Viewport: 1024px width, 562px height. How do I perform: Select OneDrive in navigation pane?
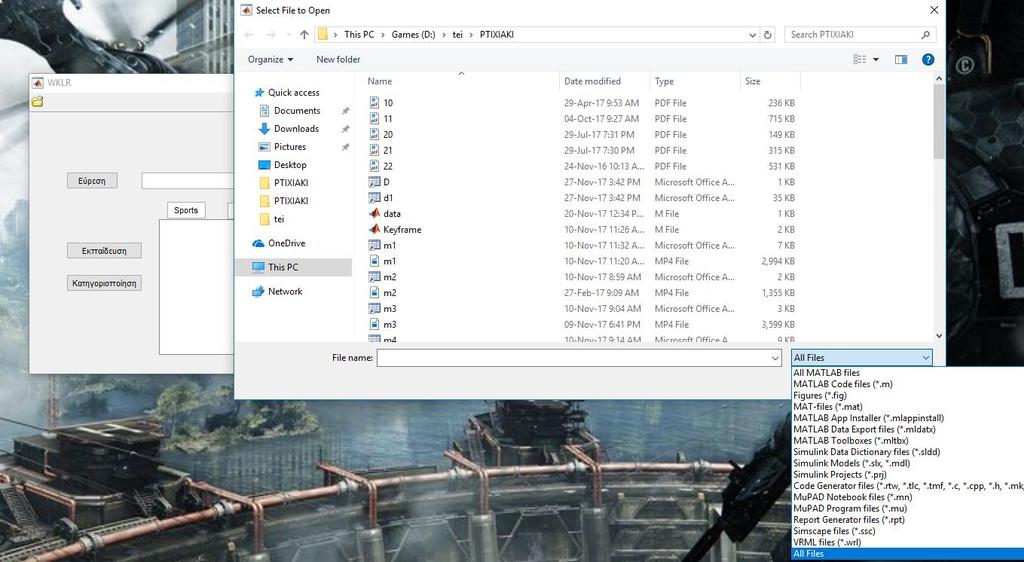(286, 243)
